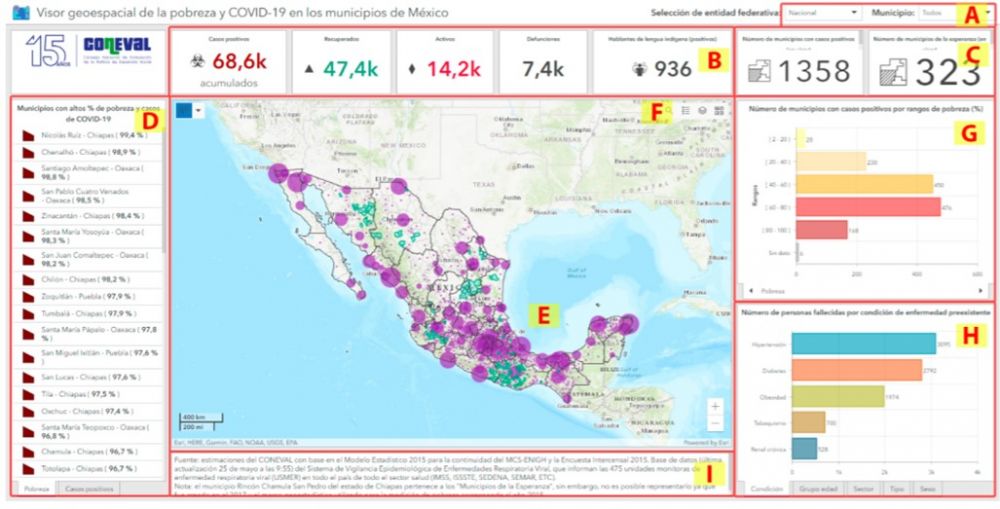Zoom out with the map minus button
The height and width of the screenshot is (509, 1000).
coord(715,423)
